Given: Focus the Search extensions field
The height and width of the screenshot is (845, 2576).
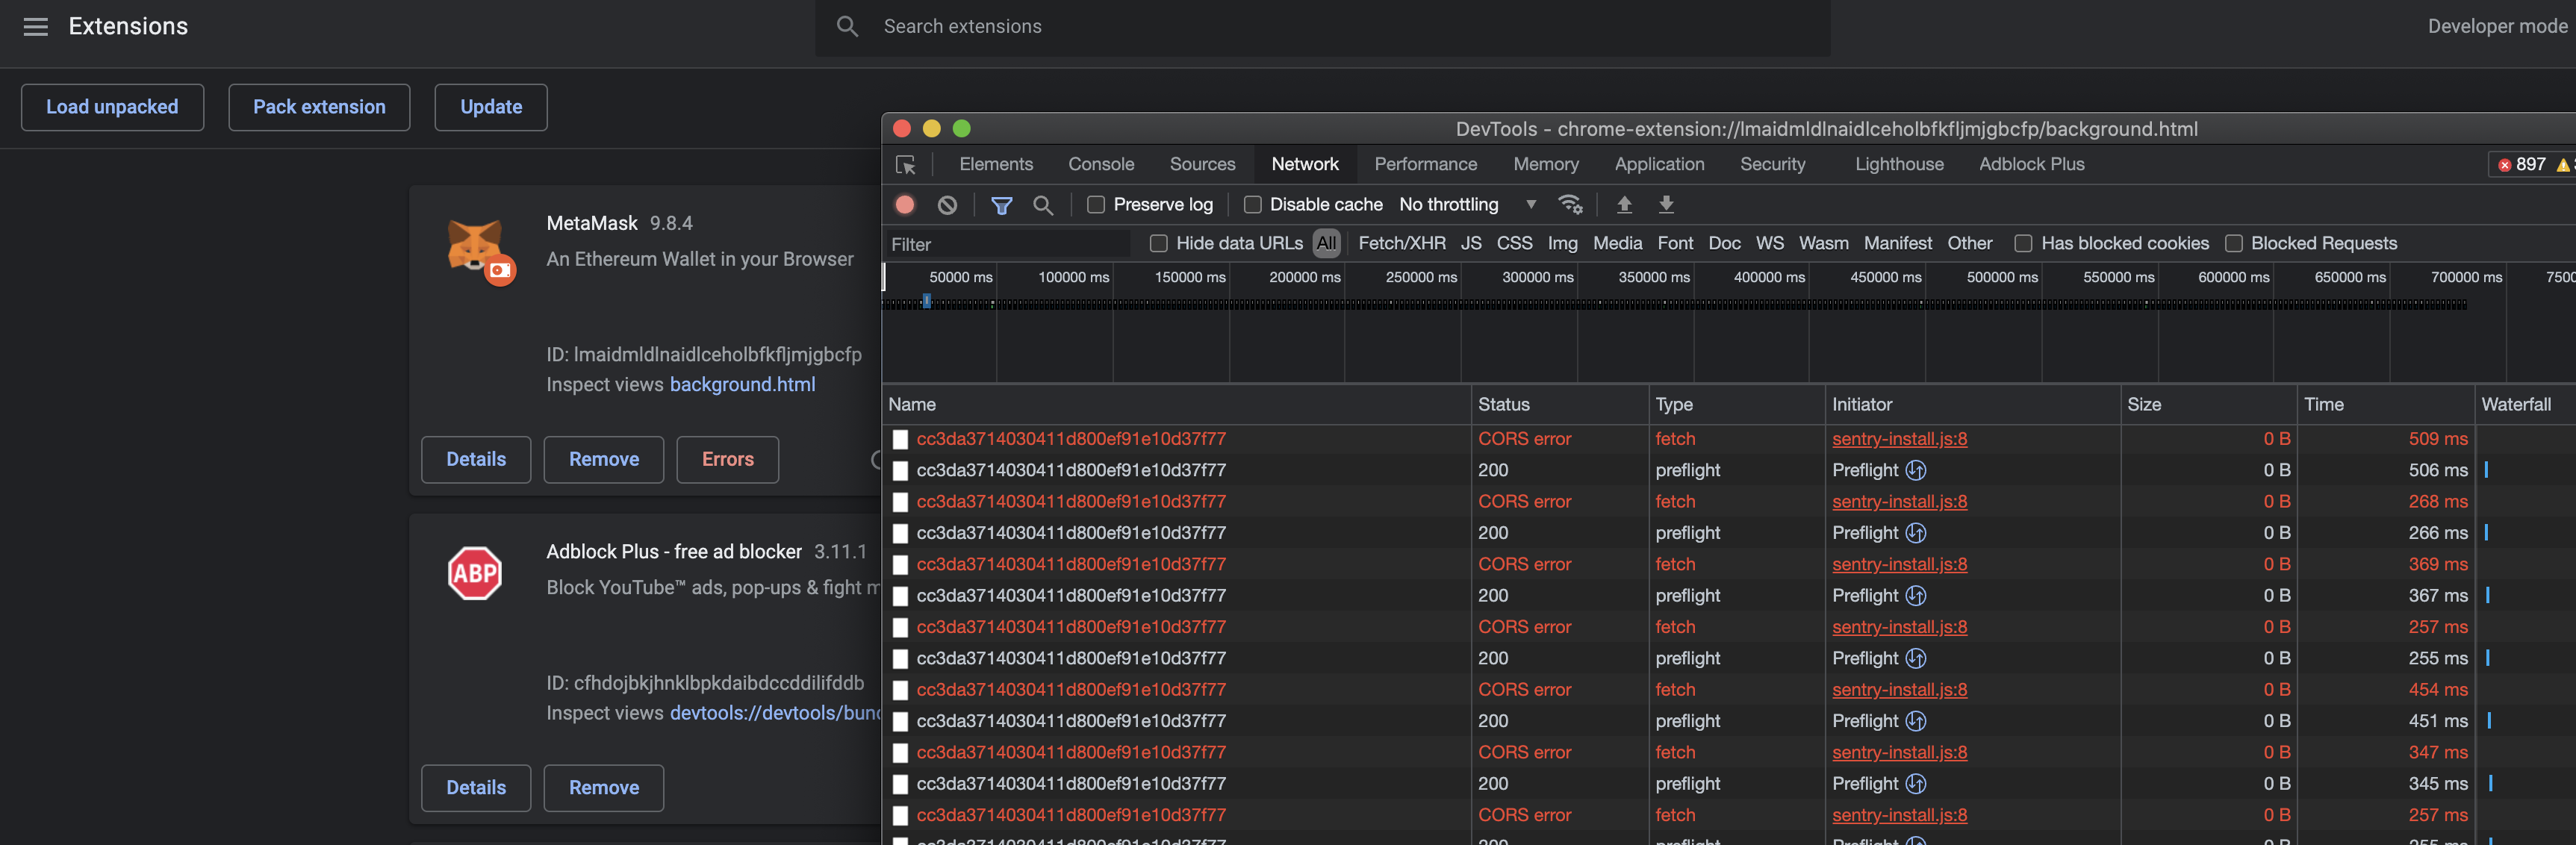Looking at the screenshot, I should 1322,27.
